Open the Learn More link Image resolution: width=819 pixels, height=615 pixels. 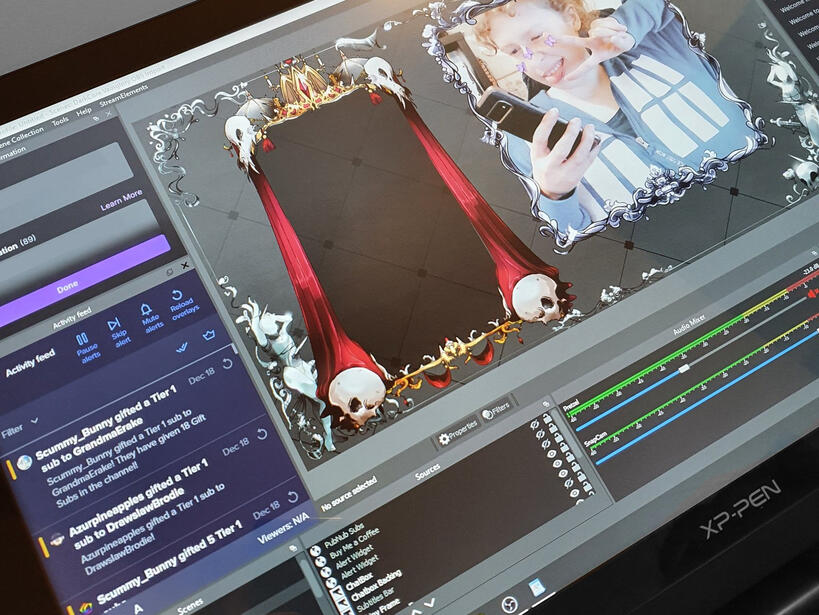click(x=120, y=200)
